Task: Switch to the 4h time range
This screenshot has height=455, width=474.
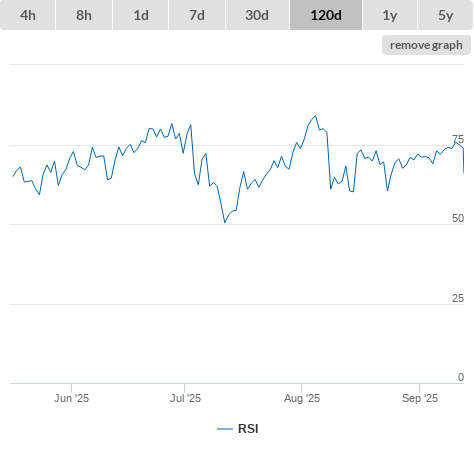Action: [x=28, y=15]
